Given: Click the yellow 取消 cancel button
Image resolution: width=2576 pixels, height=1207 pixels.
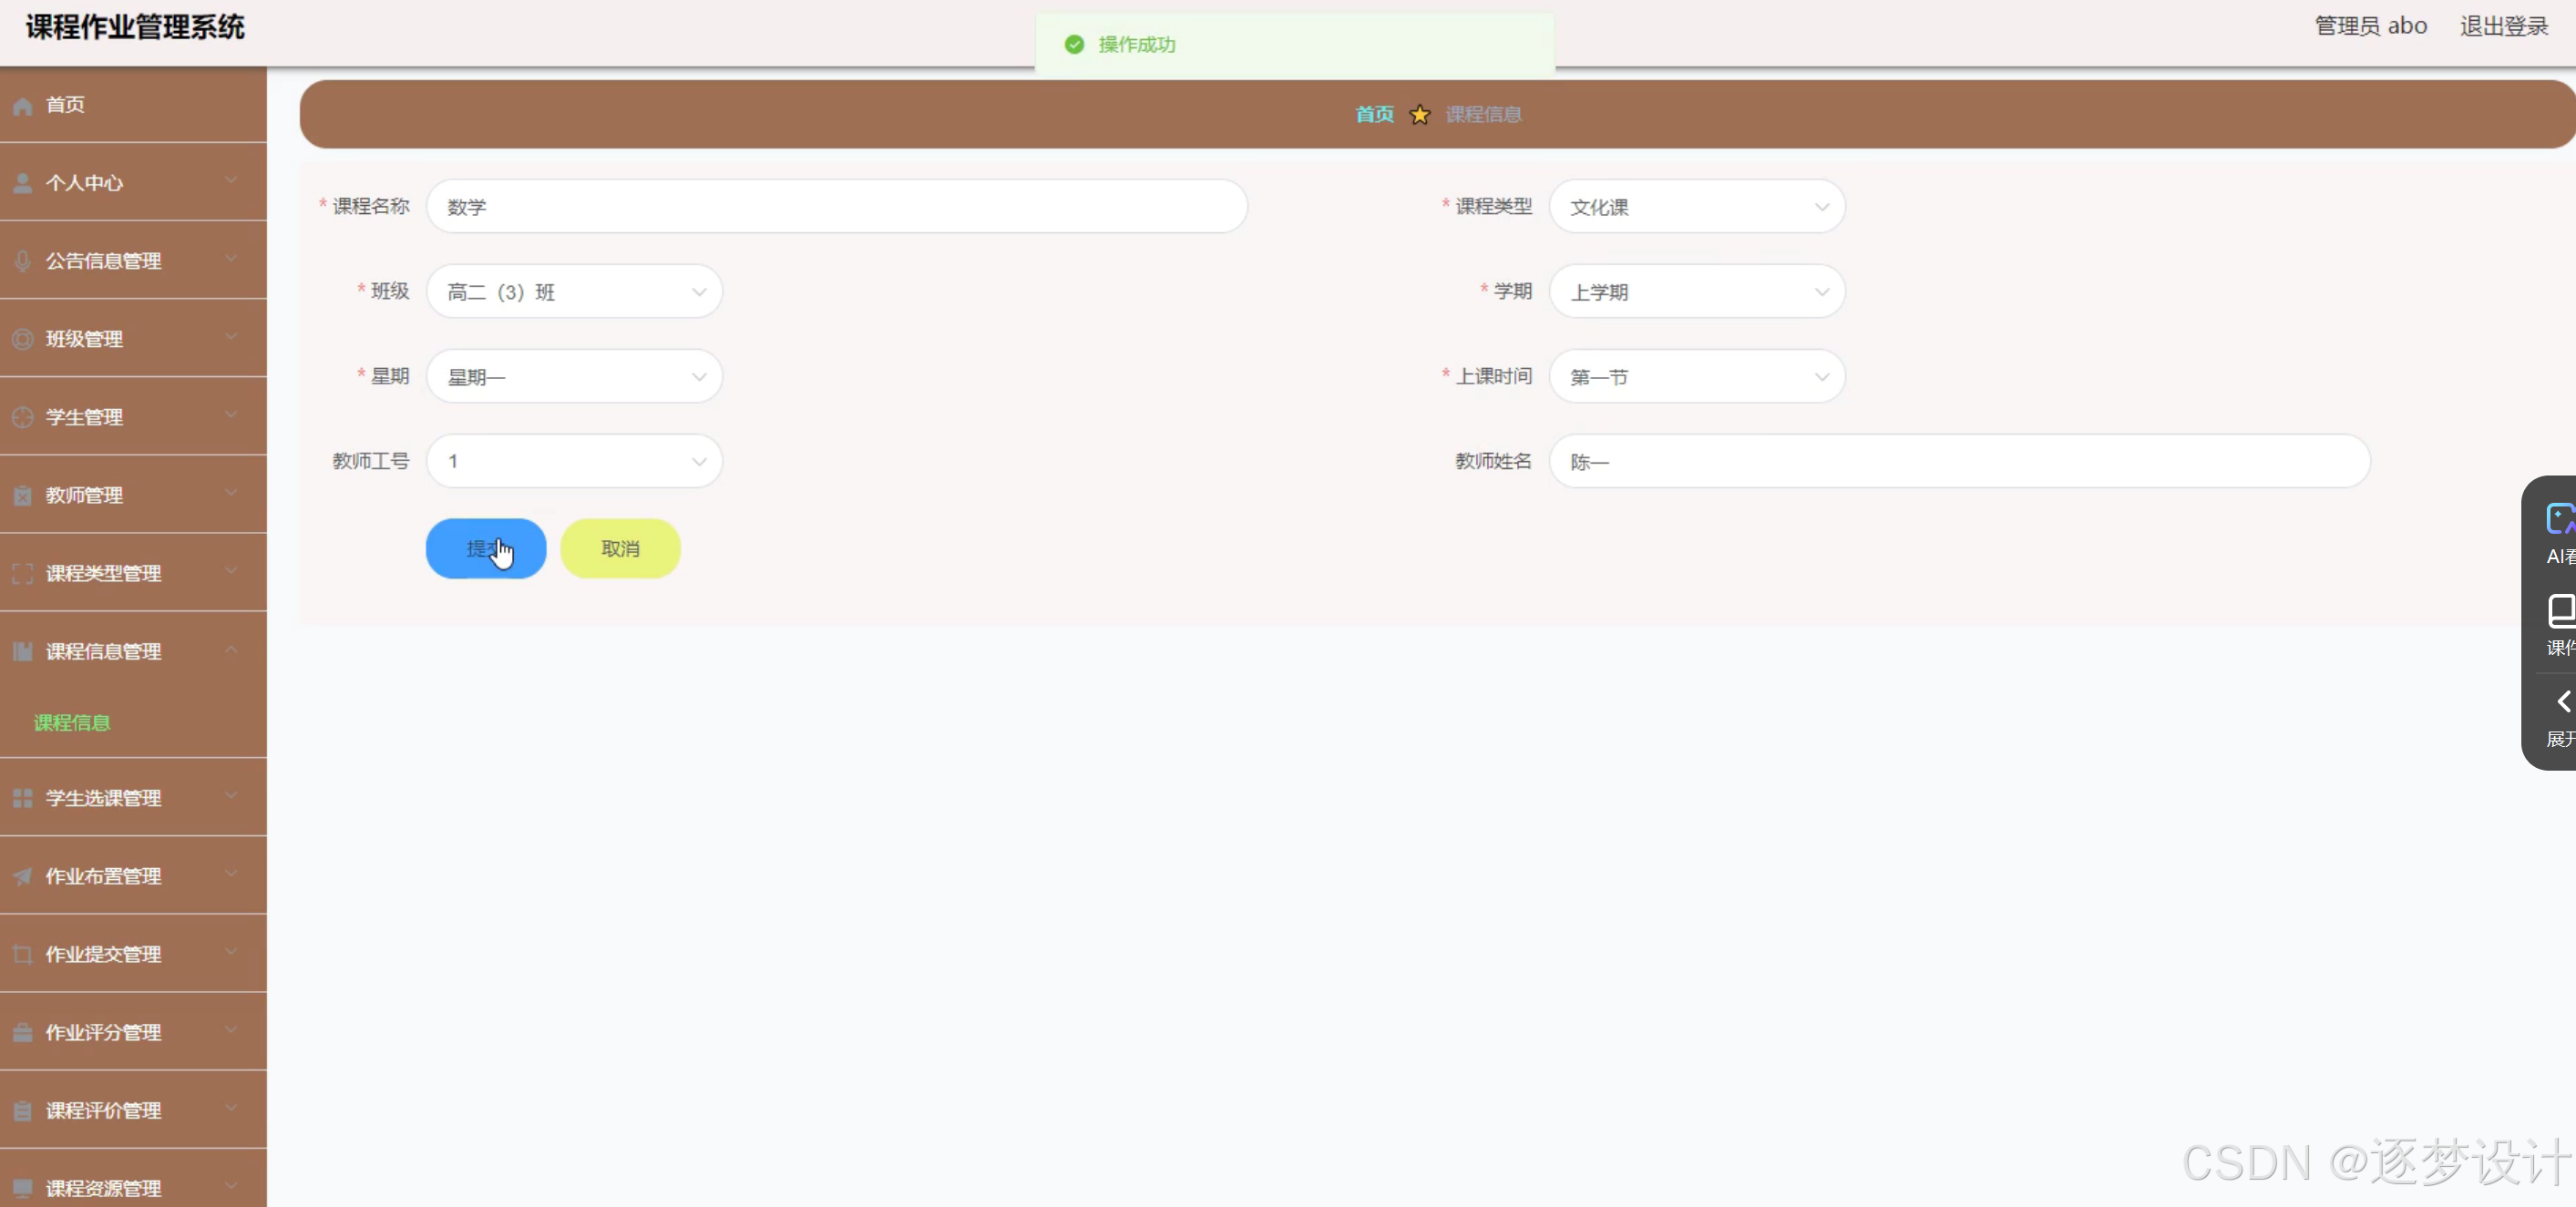Looking at the screenshot, I should [x=620, y=548].
